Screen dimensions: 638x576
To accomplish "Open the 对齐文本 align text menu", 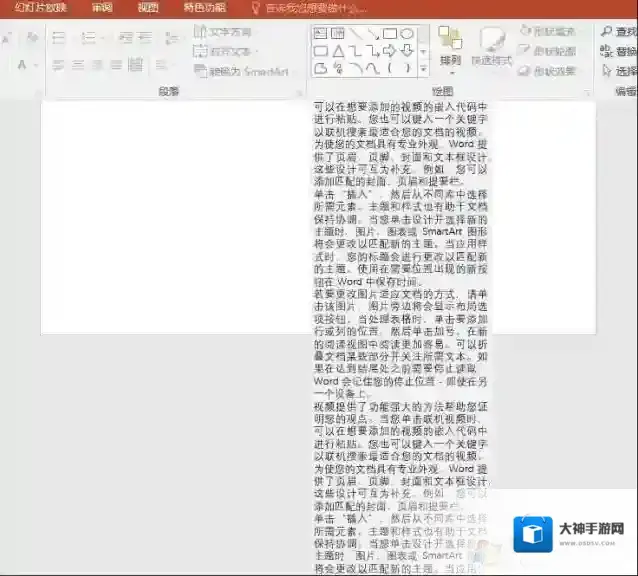I will tap(226, 51).
